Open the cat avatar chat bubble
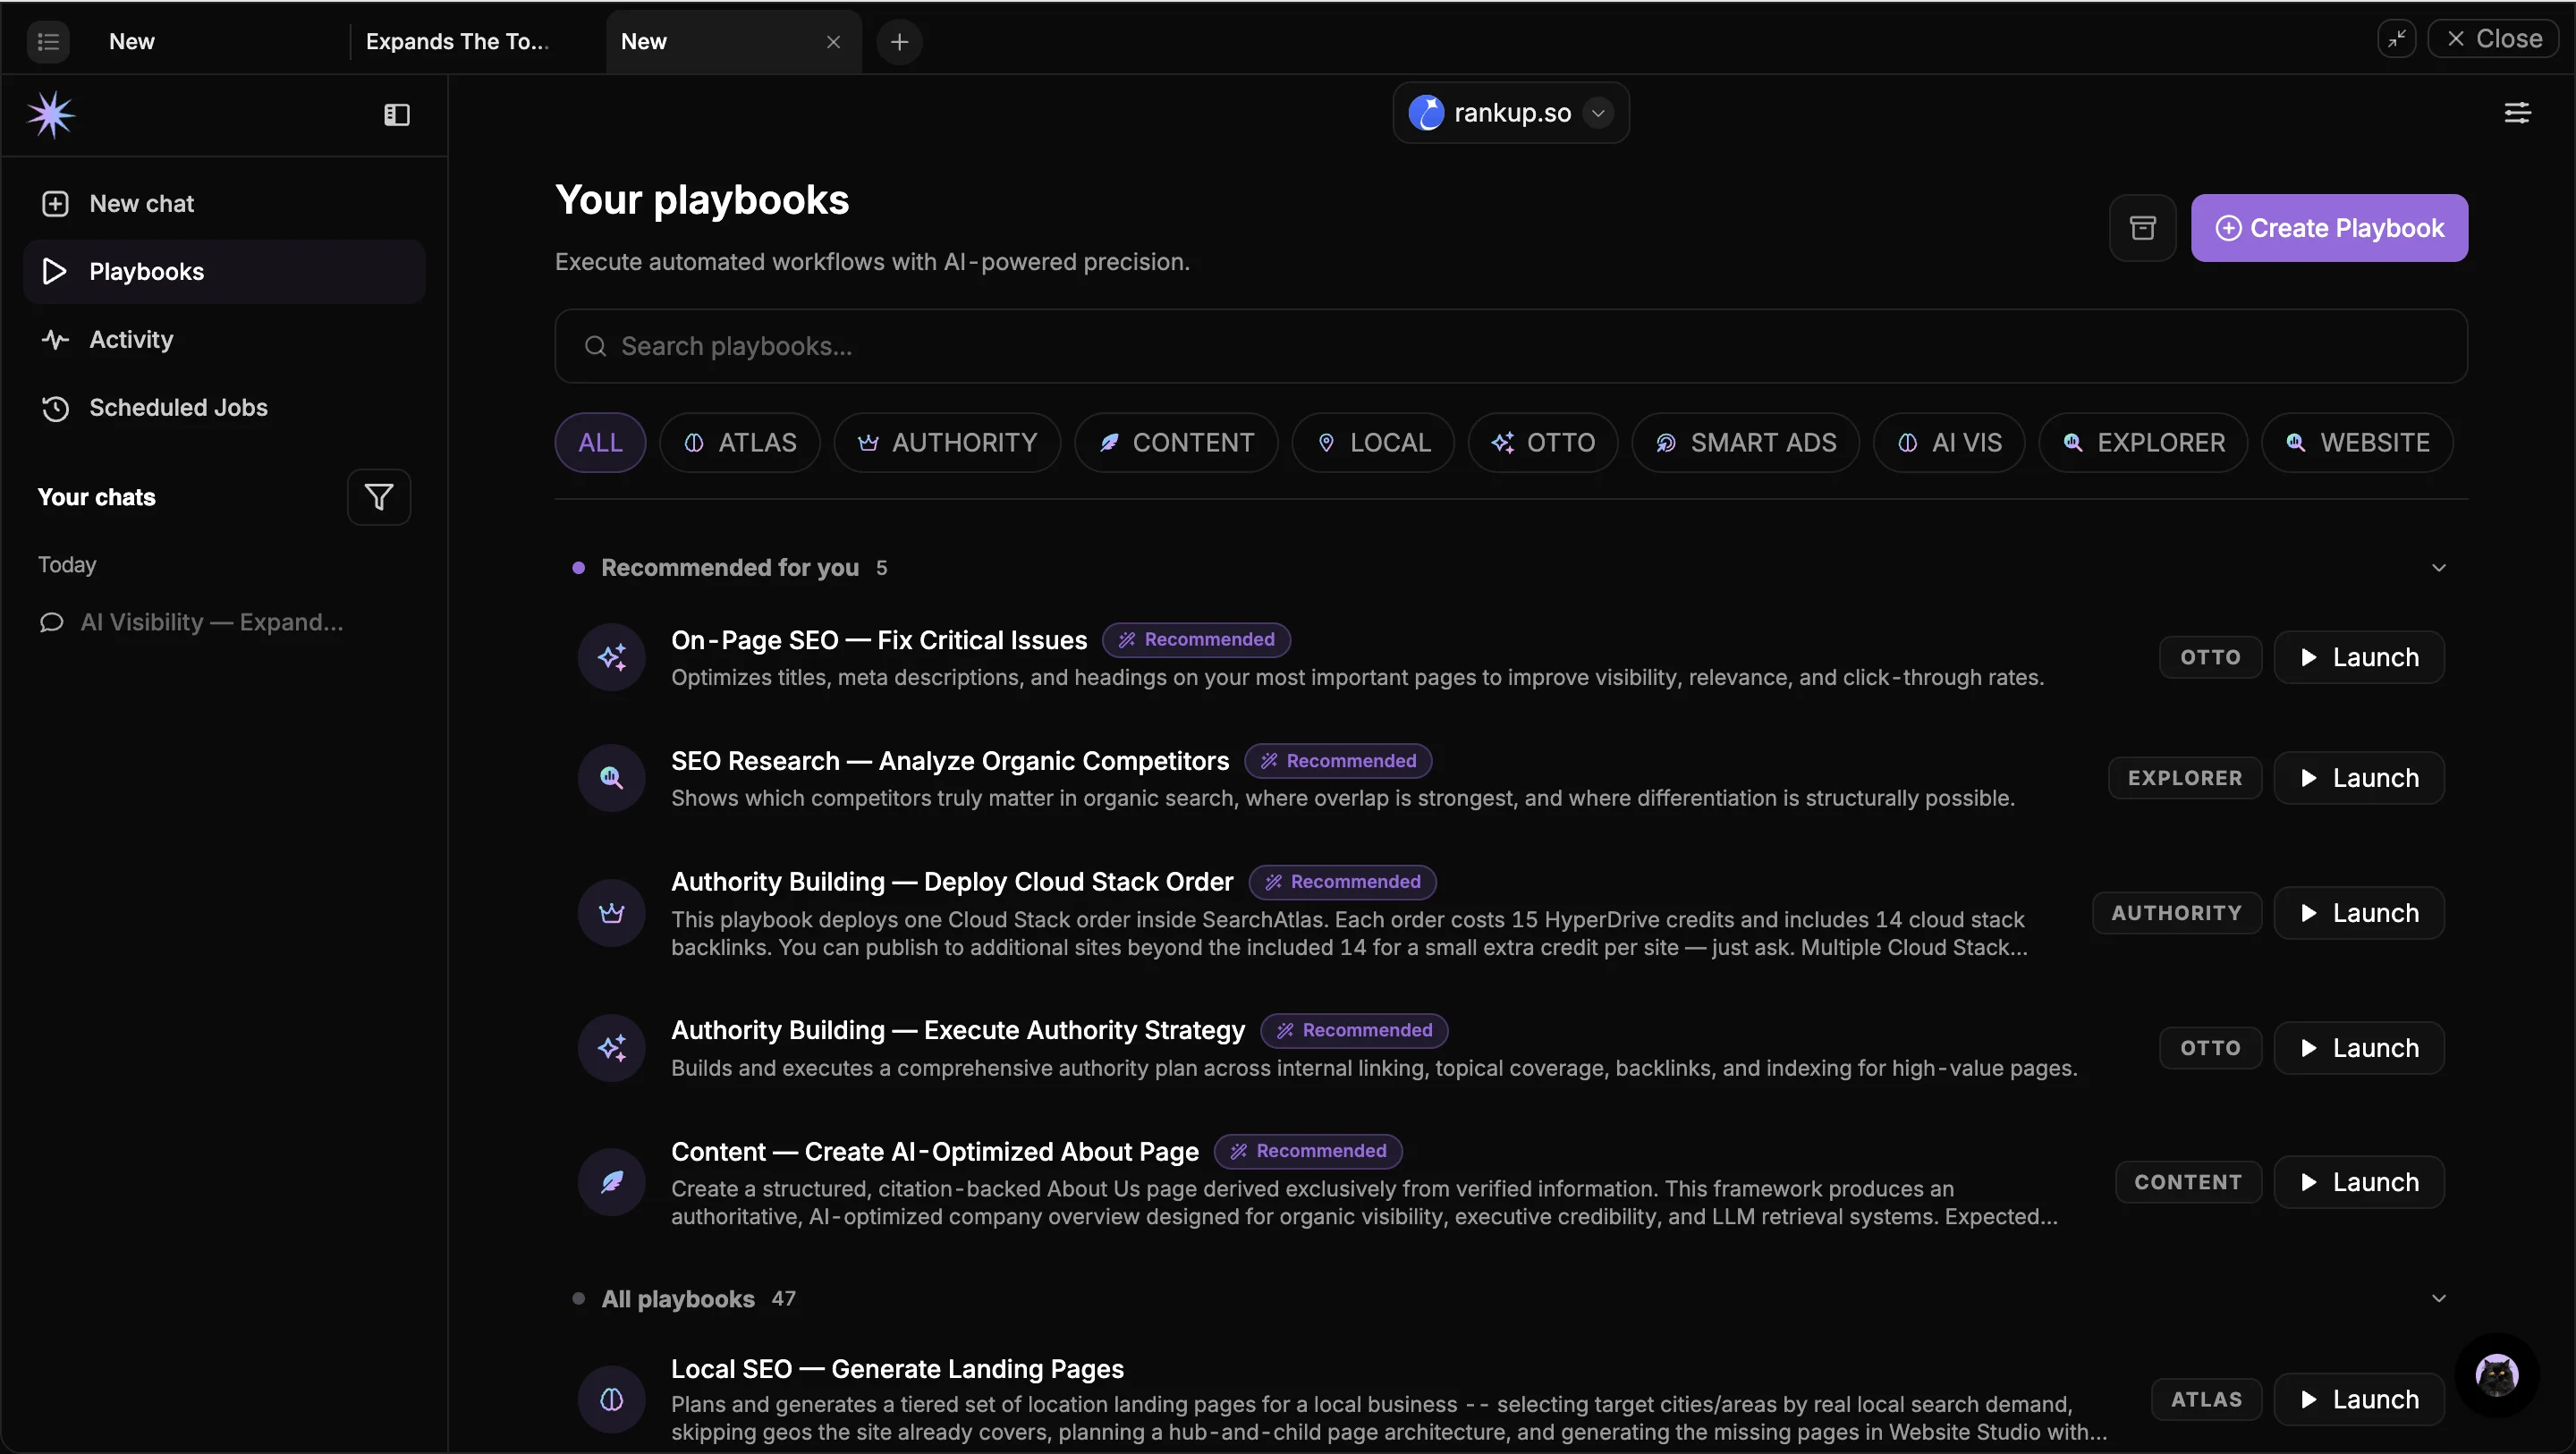The width and height of the screenshot is (2576, 1454). pyautogui.click(x=2497, y=1375)
